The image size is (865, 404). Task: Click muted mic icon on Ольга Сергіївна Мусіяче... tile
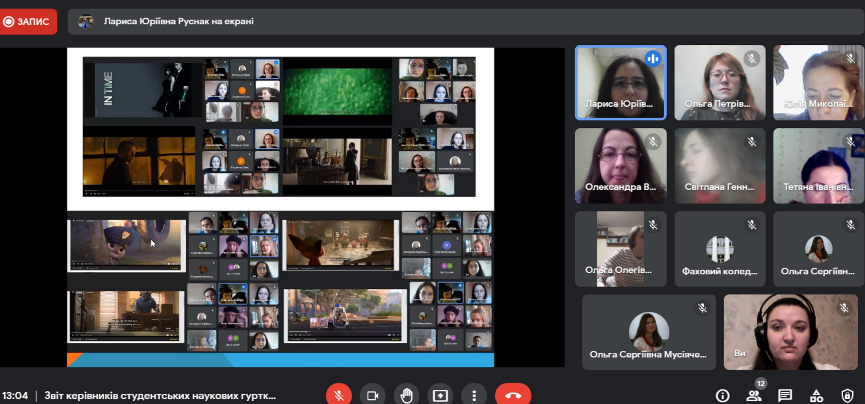click(702, 308)
